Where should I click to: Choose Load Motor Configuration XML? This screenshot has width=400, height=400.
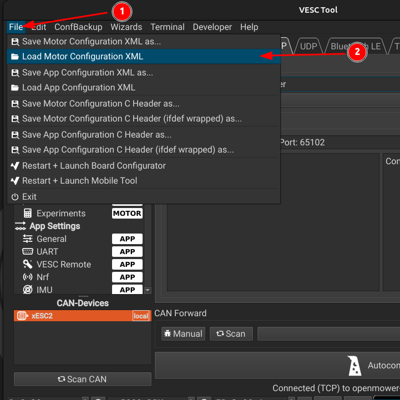(143, 56)
